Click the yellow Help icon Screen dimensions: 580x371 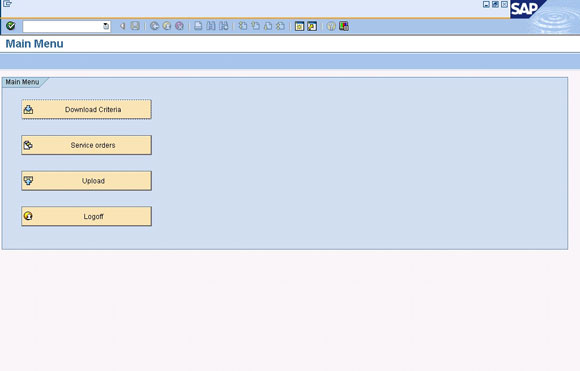[x=331, y=26]
